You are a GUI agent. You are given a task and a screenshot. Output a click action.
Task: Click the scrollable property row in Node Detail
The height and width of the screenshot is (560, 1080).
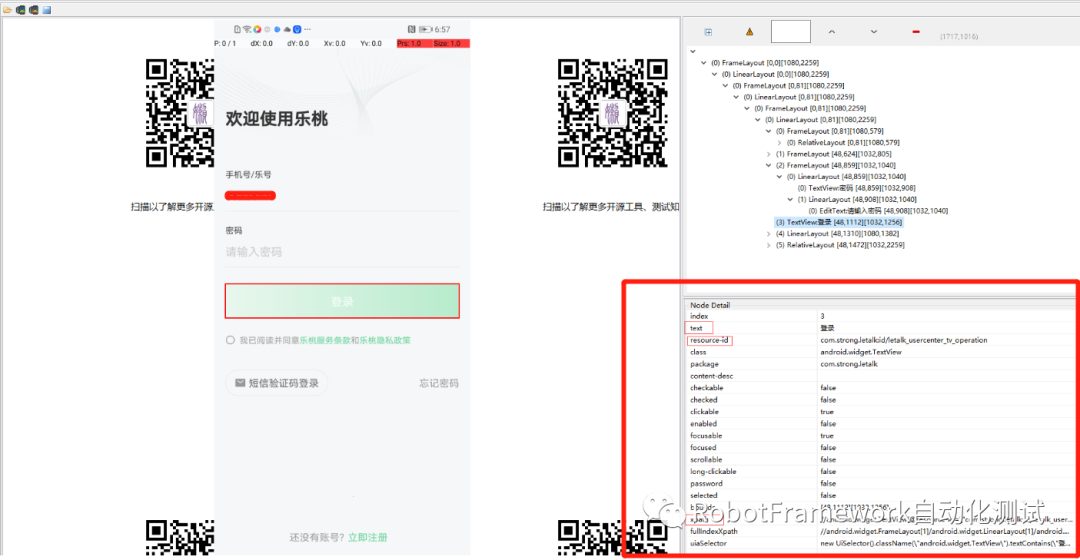[881, 459]
